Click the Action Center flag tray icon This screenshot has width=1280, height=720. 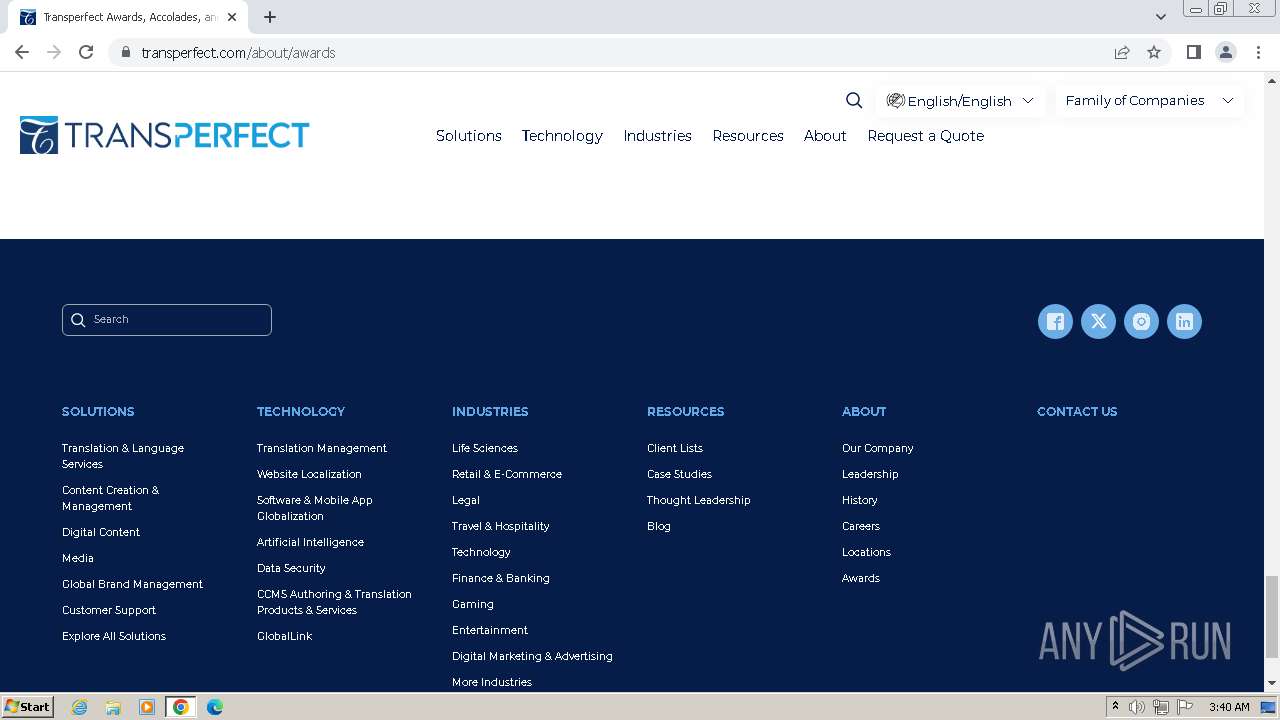tap(1185, 707)
